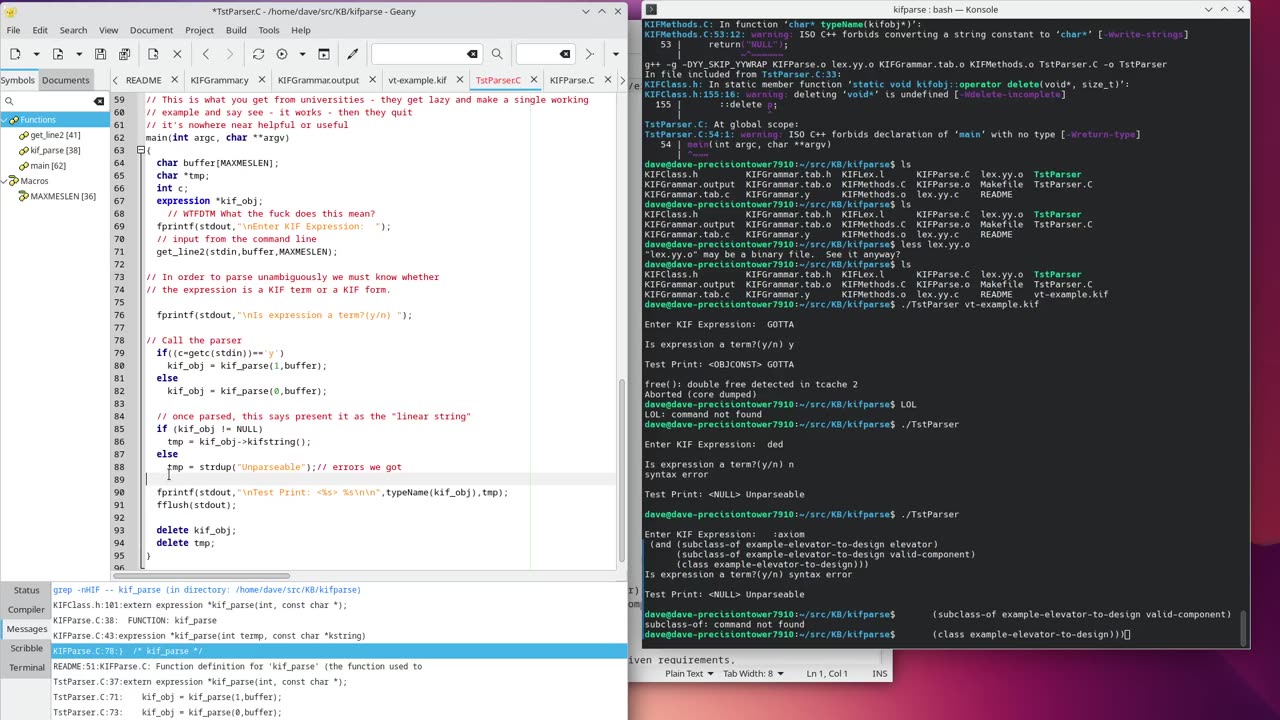Switch to the KIFParse.C tab

pyautogui.click(x=572, y=80)
